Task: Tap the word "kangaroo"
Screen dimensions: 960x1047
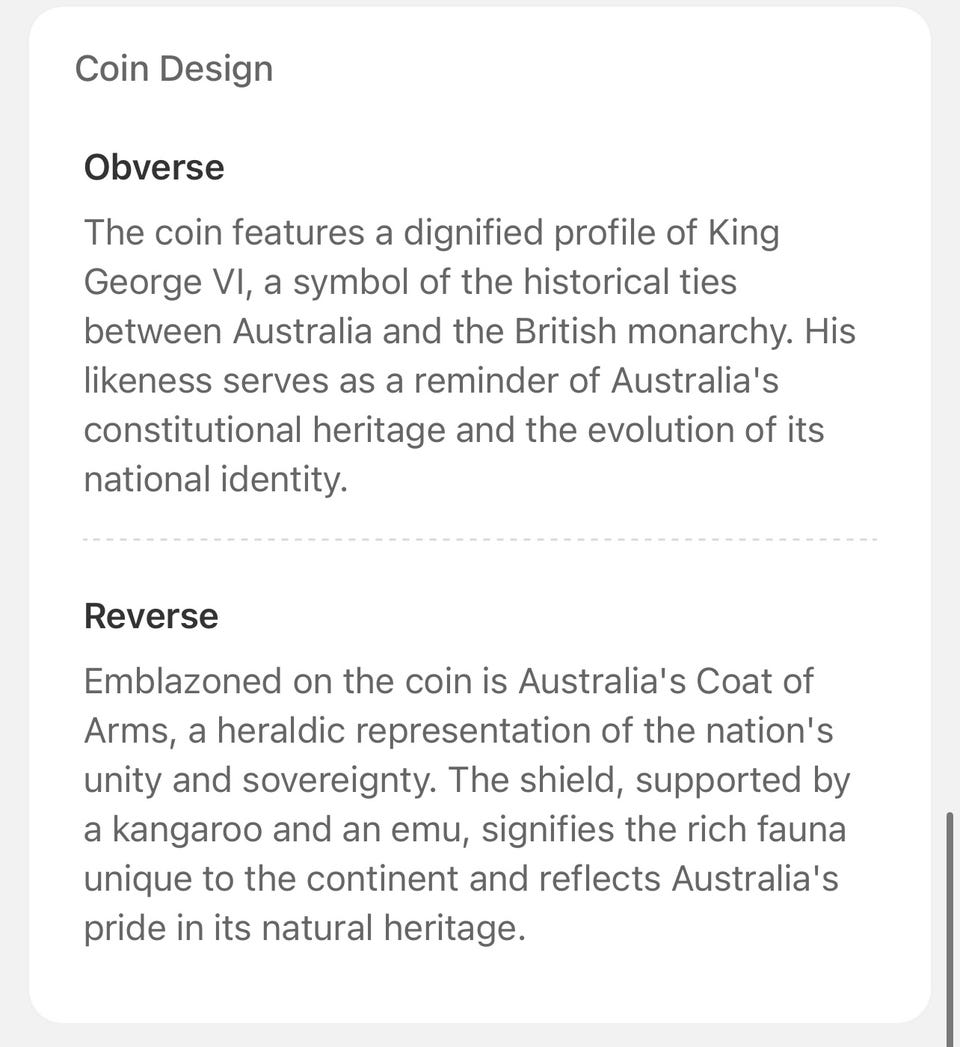Action: pyautogui.click(x=191, y=830)
